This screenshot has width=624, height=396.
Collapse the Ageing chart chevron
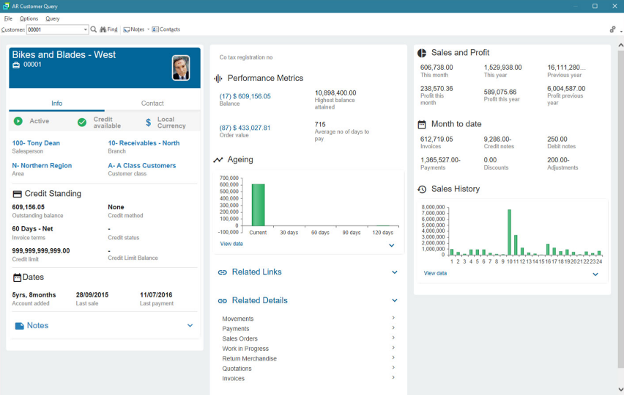click(392, 245)
